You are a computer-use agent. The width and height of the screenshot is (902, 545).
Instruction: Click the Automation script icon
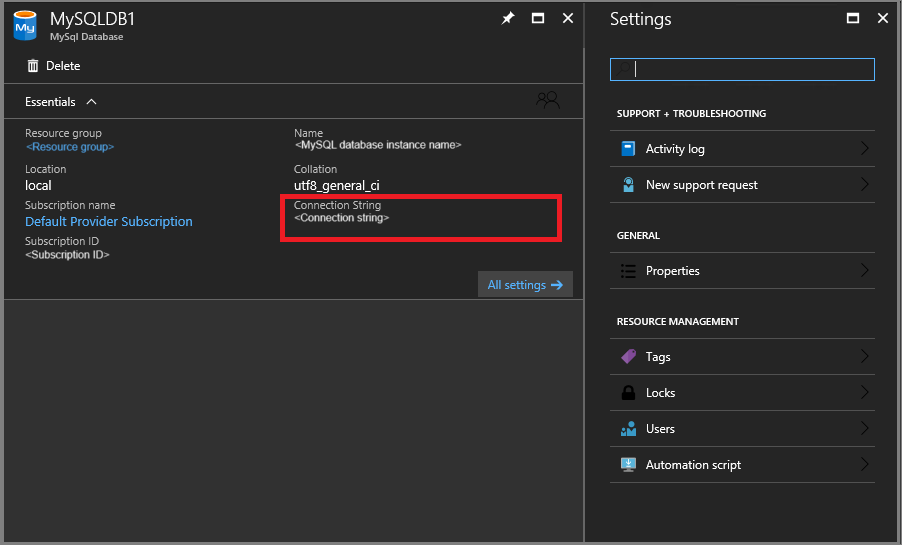tap(628, 465)
